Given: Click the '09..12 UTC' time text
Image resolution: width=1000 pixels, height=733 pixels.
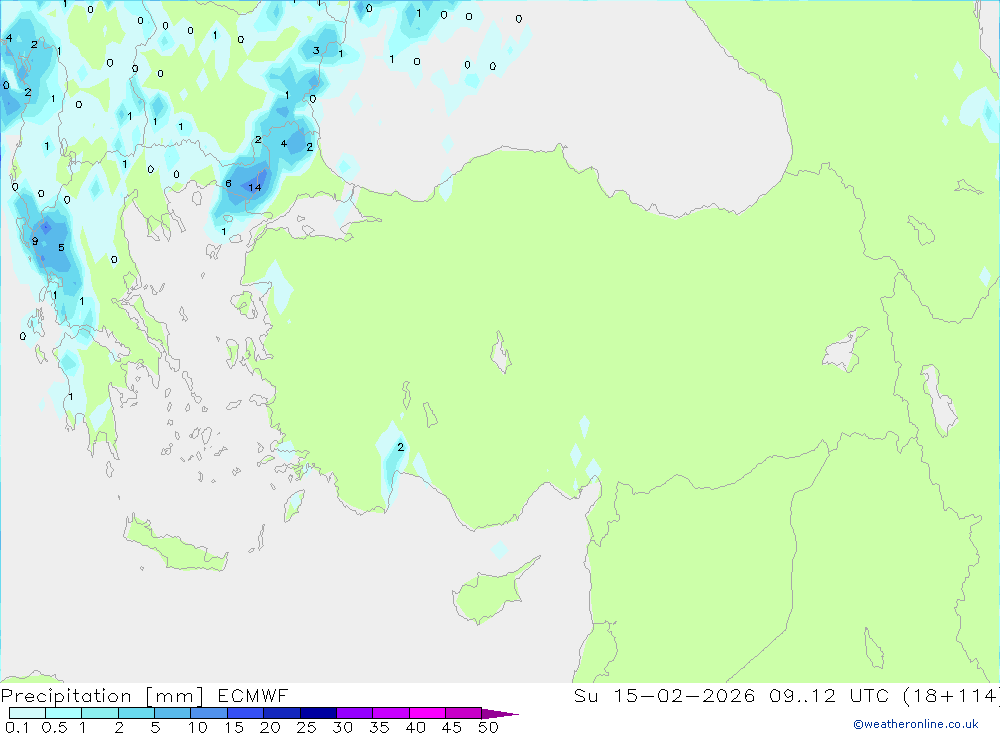Looking at the screenshot, I should pyautogui.click(x=828, y=695).
